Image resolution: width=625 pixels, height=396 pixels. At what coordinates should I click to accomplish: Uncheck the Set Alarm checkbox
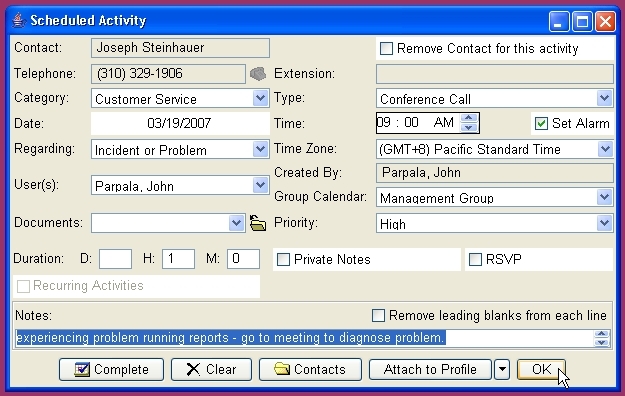[x=541, y=124]
